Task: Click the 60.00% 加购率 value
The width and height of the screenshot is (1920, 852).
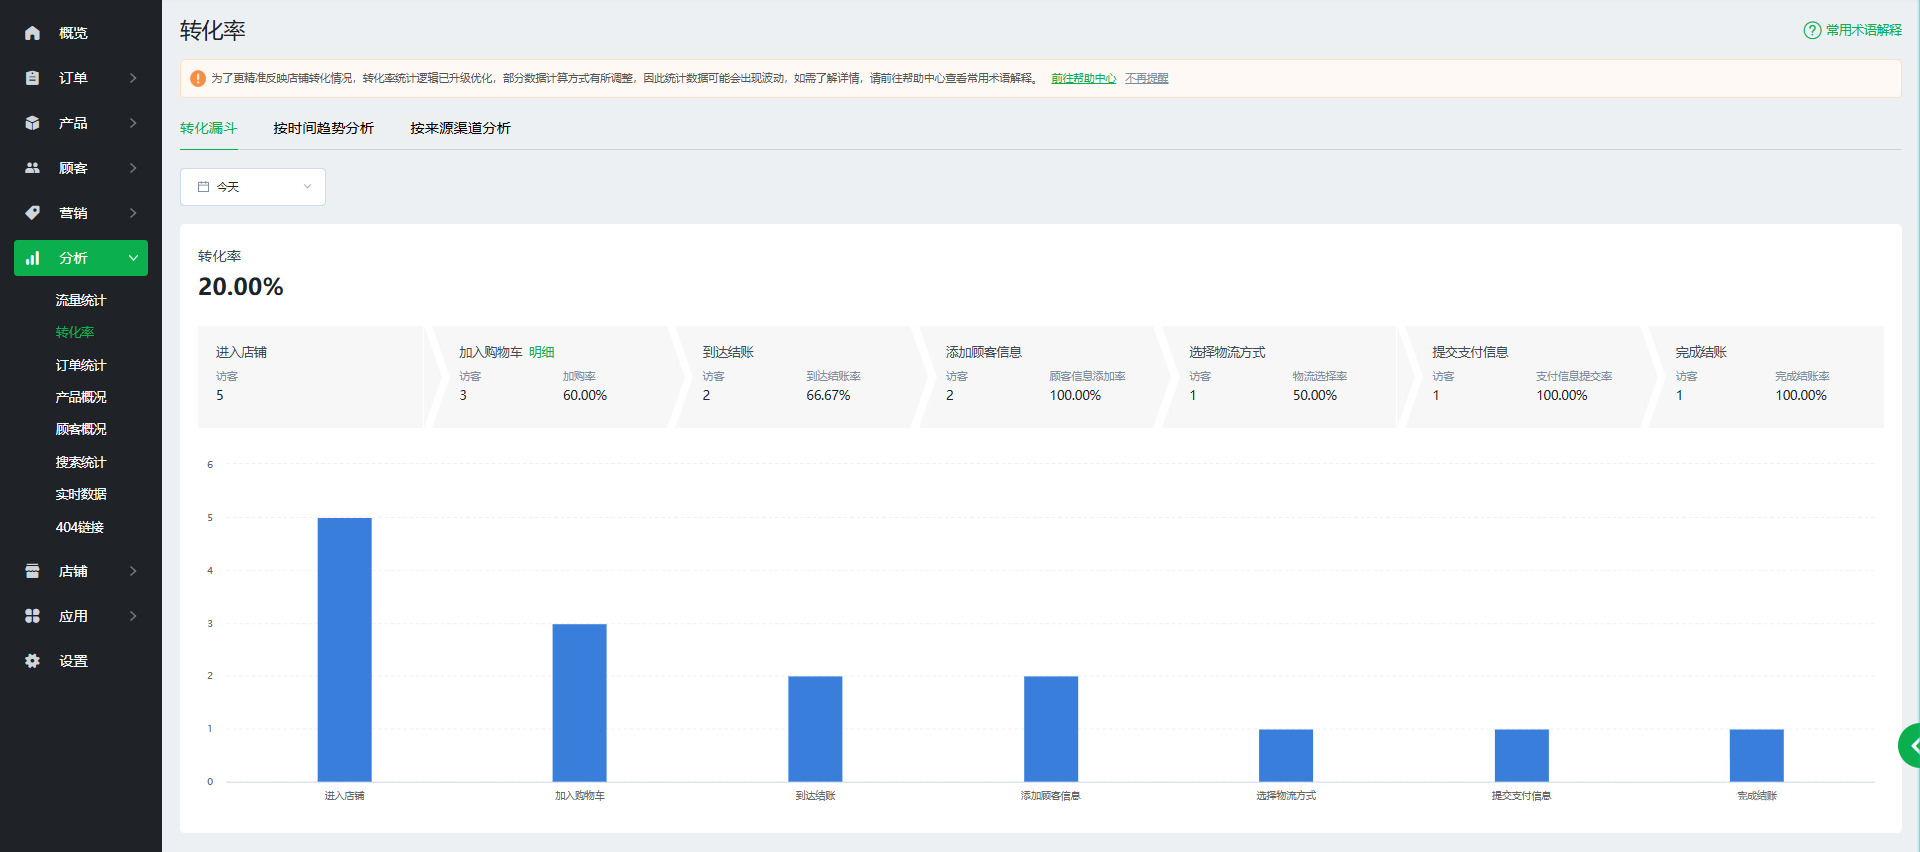Action: tap(585, 395)
